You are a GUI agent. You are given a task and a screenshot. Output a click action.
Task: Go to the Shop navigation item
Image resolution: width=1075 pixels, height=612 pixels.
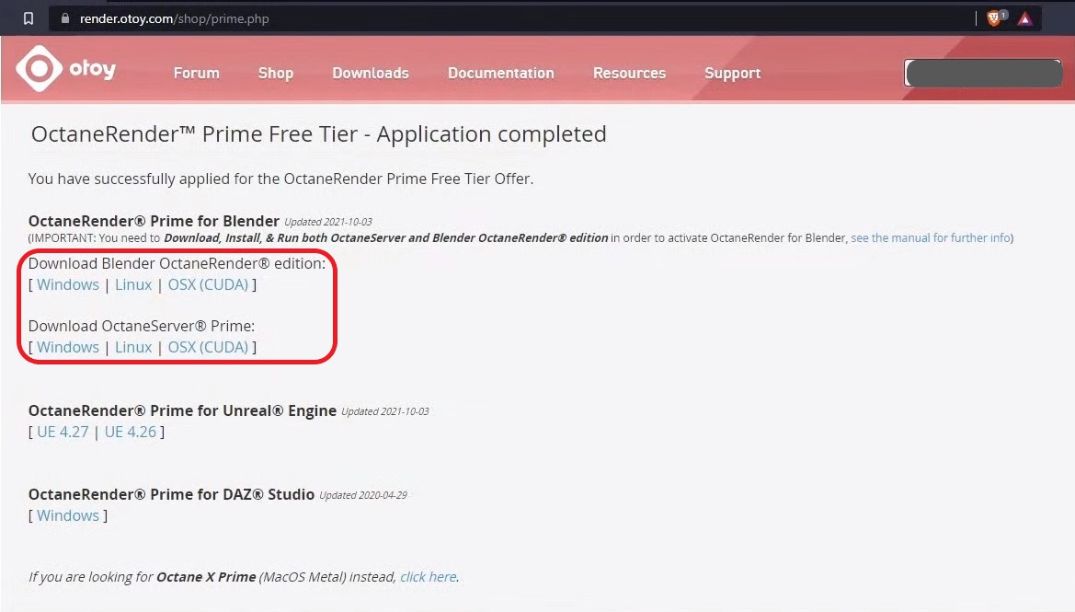pyautogui.click(x=275, y=73)
